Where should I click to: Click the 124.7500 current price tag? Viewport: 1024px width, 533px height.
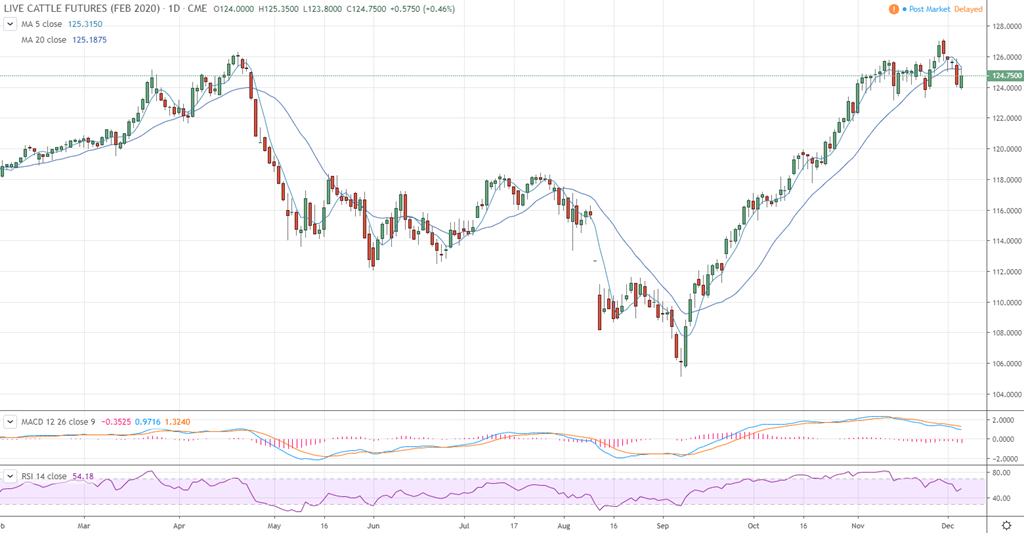(x=1005, y=76)
